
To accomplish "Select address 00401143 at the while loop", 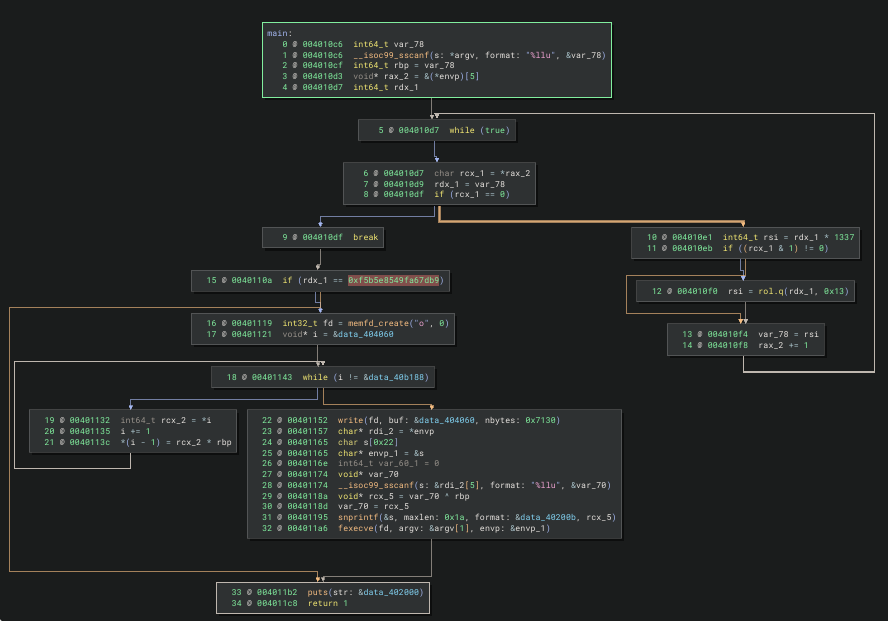I will (x=272, y=377).
